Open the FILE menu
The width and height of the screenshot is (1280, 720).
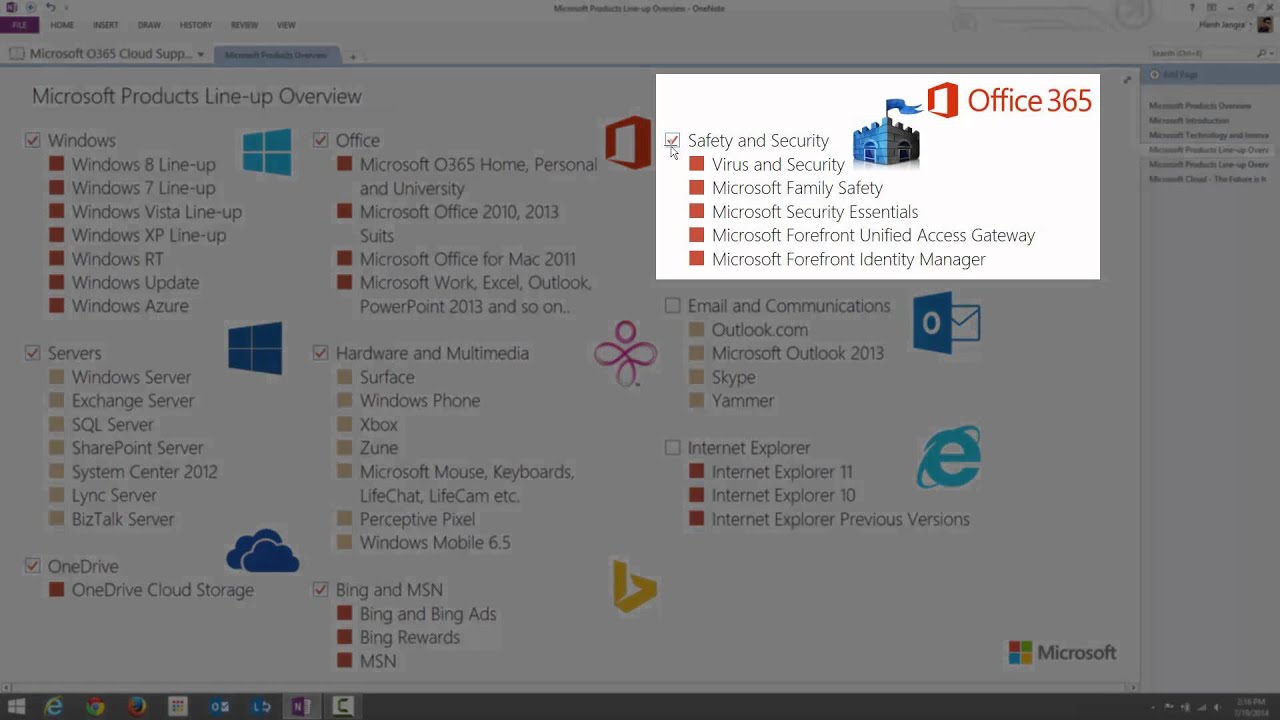tap(19, 25)
